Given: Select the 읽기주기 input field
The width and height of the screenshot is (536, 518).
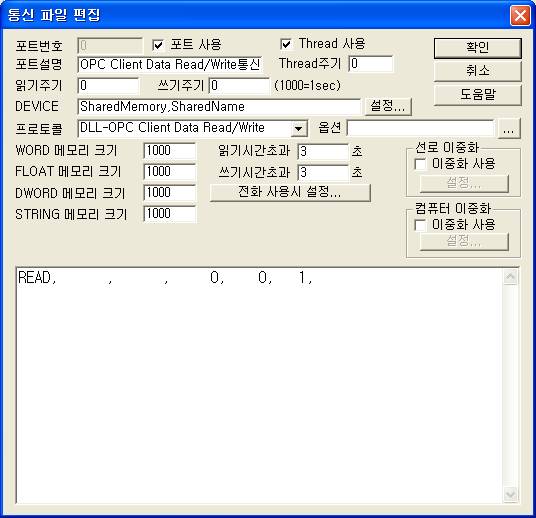Looking at the screenshot, I should [108, 85].
